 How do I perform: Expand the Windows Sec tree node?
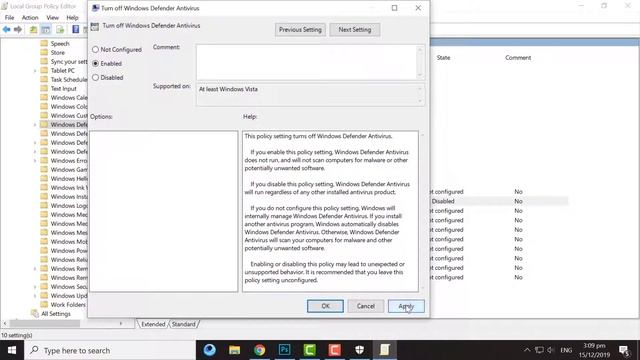pyautogui.click(x=35, y=287)
